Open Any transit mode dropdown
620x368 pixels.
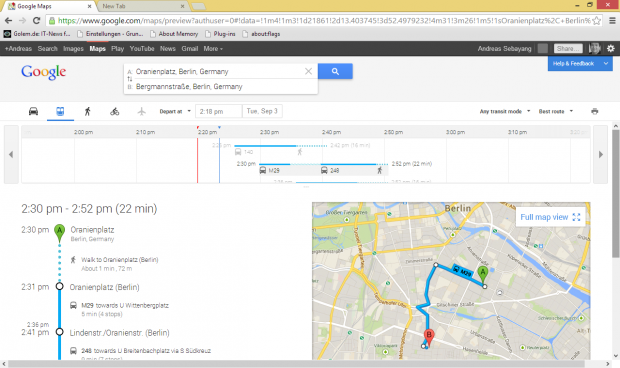(505, 111)
